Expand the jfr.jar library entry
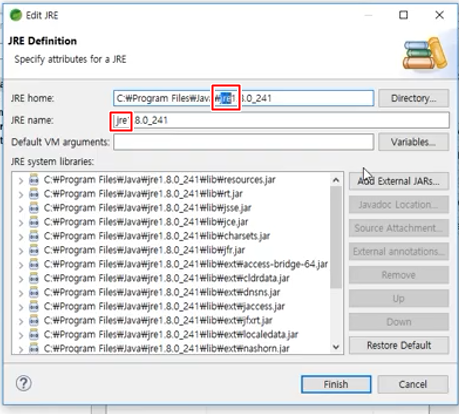 [x=21, y=251]
